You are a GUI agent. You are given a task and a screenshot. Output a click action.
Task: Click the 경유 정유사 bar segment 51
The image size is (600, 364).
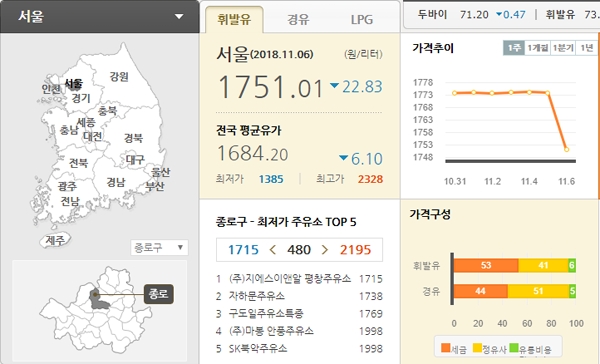[x=538, y=291]
